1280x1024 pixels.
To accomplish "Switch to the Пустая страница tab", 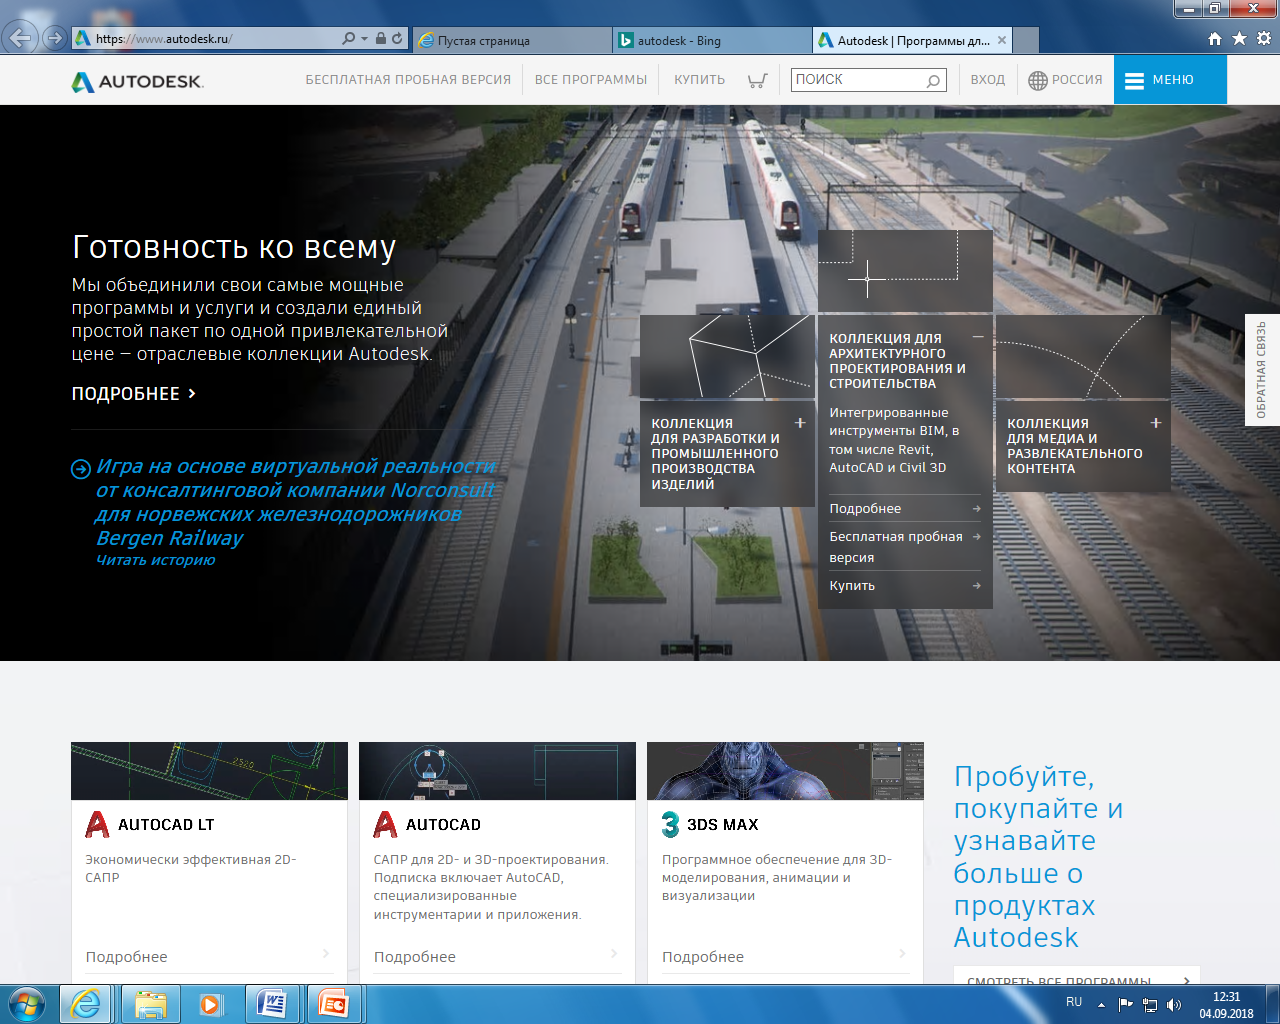I will tap(512, 40).
